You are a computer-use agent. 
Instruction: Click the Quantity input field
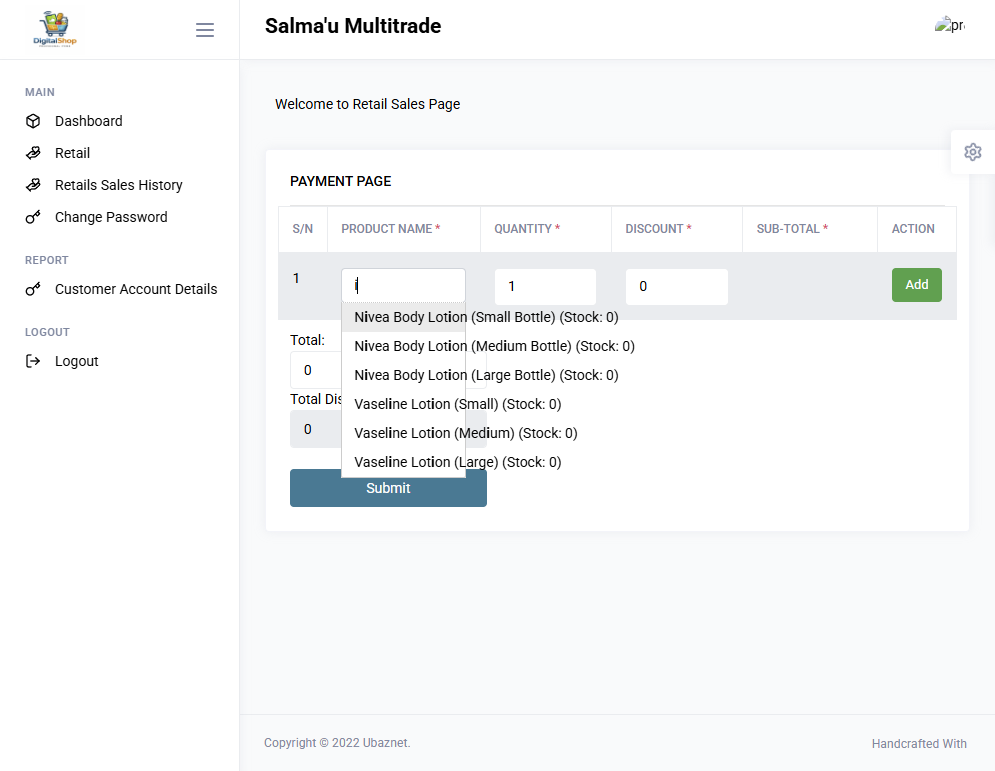tap(545, 287)
